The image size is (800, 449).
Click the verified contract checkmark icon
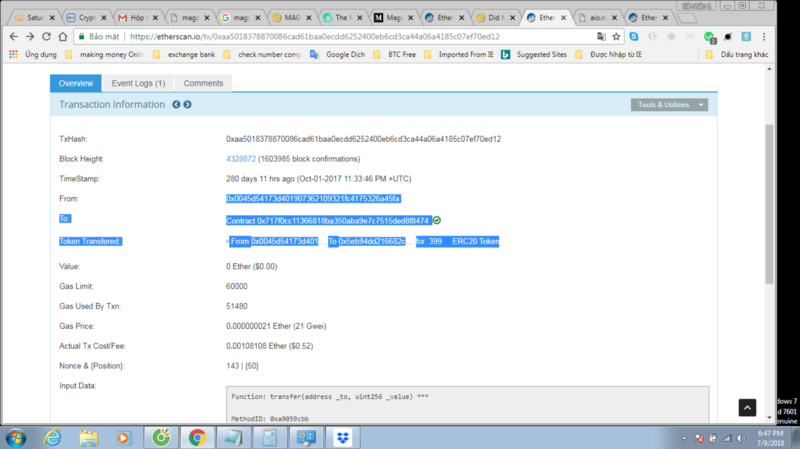coord(437,220)
